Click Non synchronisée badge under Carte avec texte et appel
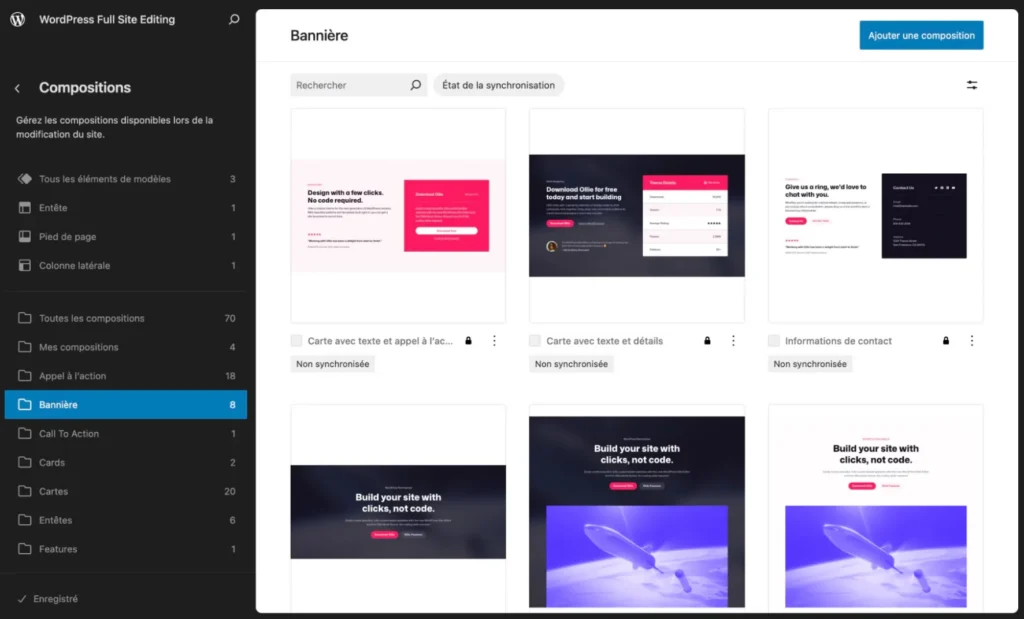This screenshot has width=1024, height=619. [x=332, y=364]
